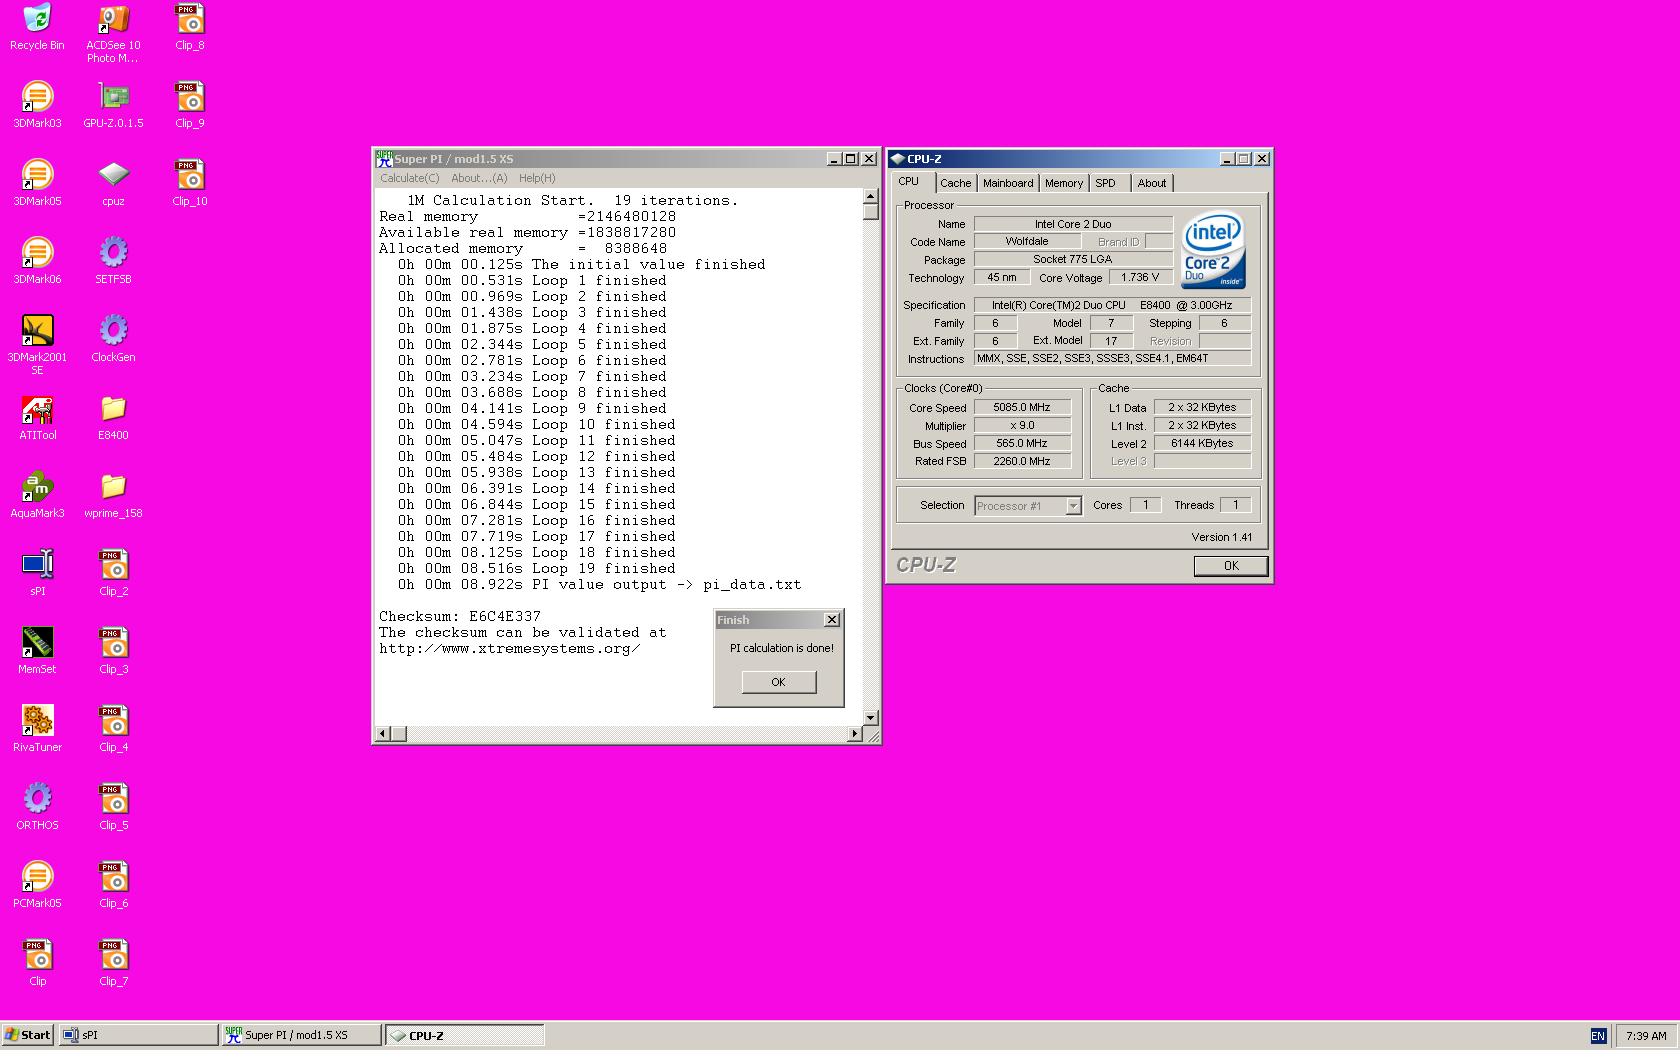Launch the sPI desktop icon
The height and width of the screenshot is (1050, 1680).
click(37, 573)
